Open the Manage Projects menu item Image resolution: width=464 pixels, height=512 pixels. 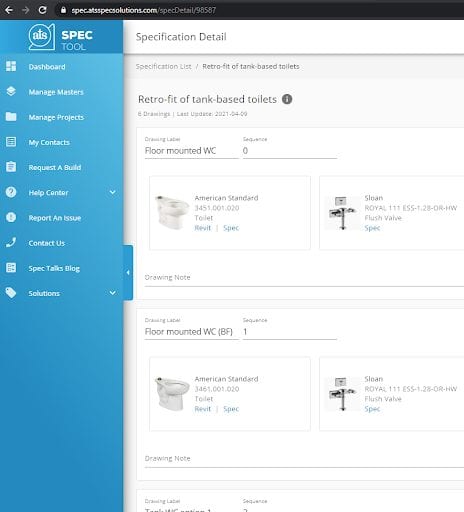point(56,117)
